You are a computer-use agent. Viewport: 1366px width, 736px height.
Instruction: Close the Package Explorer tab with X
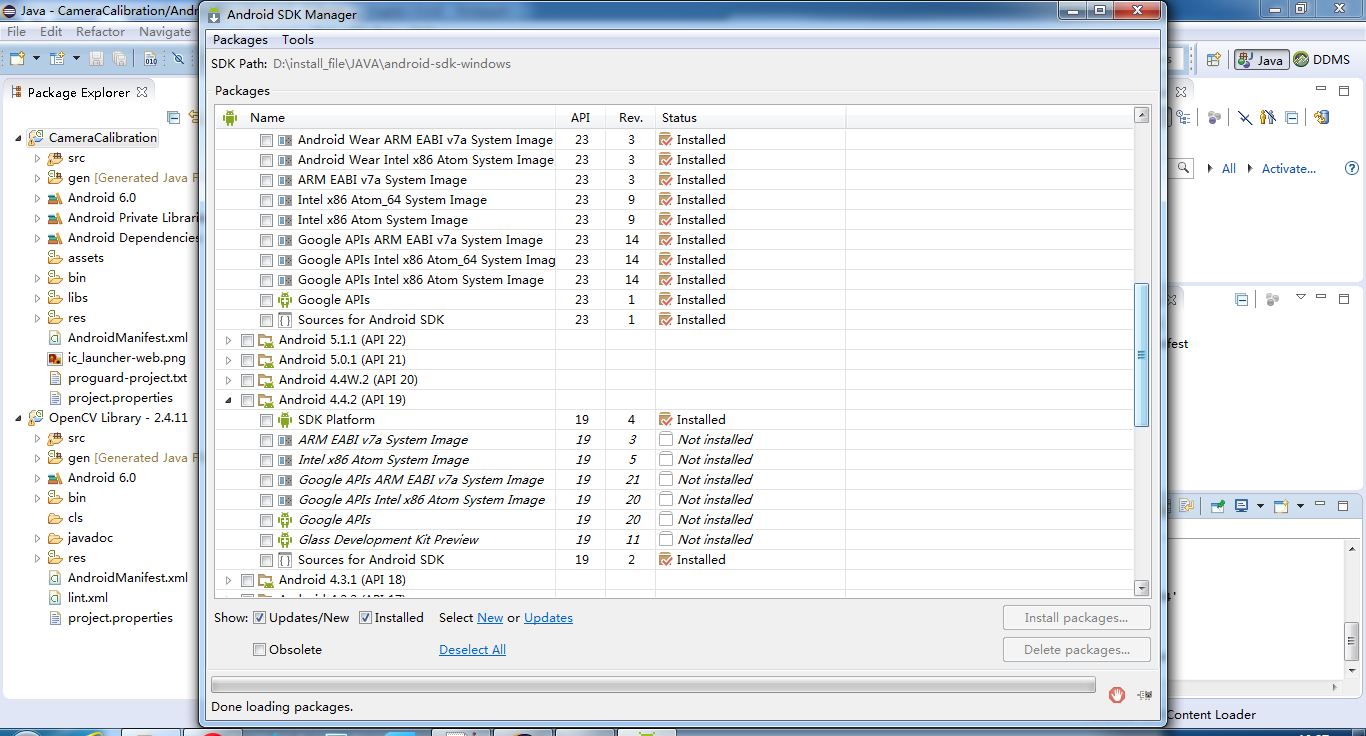click(x=142, y=92)
